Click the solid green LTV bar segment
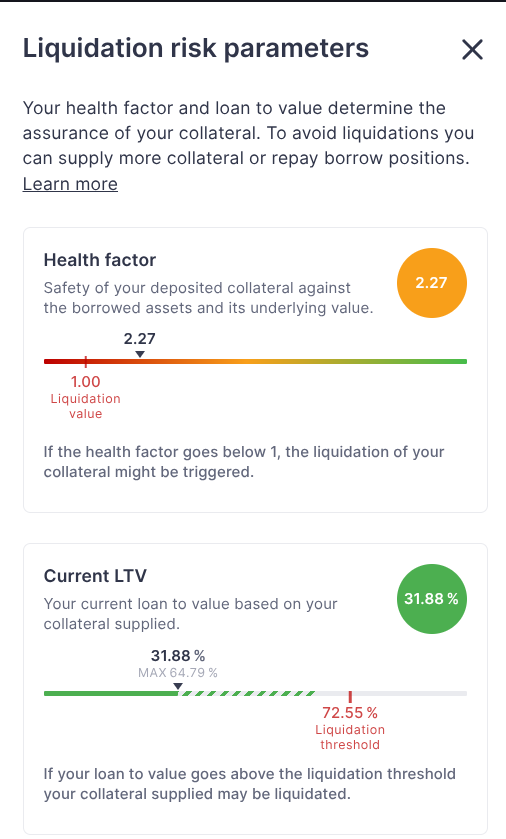506x839 pixels. tap(111, 693)
